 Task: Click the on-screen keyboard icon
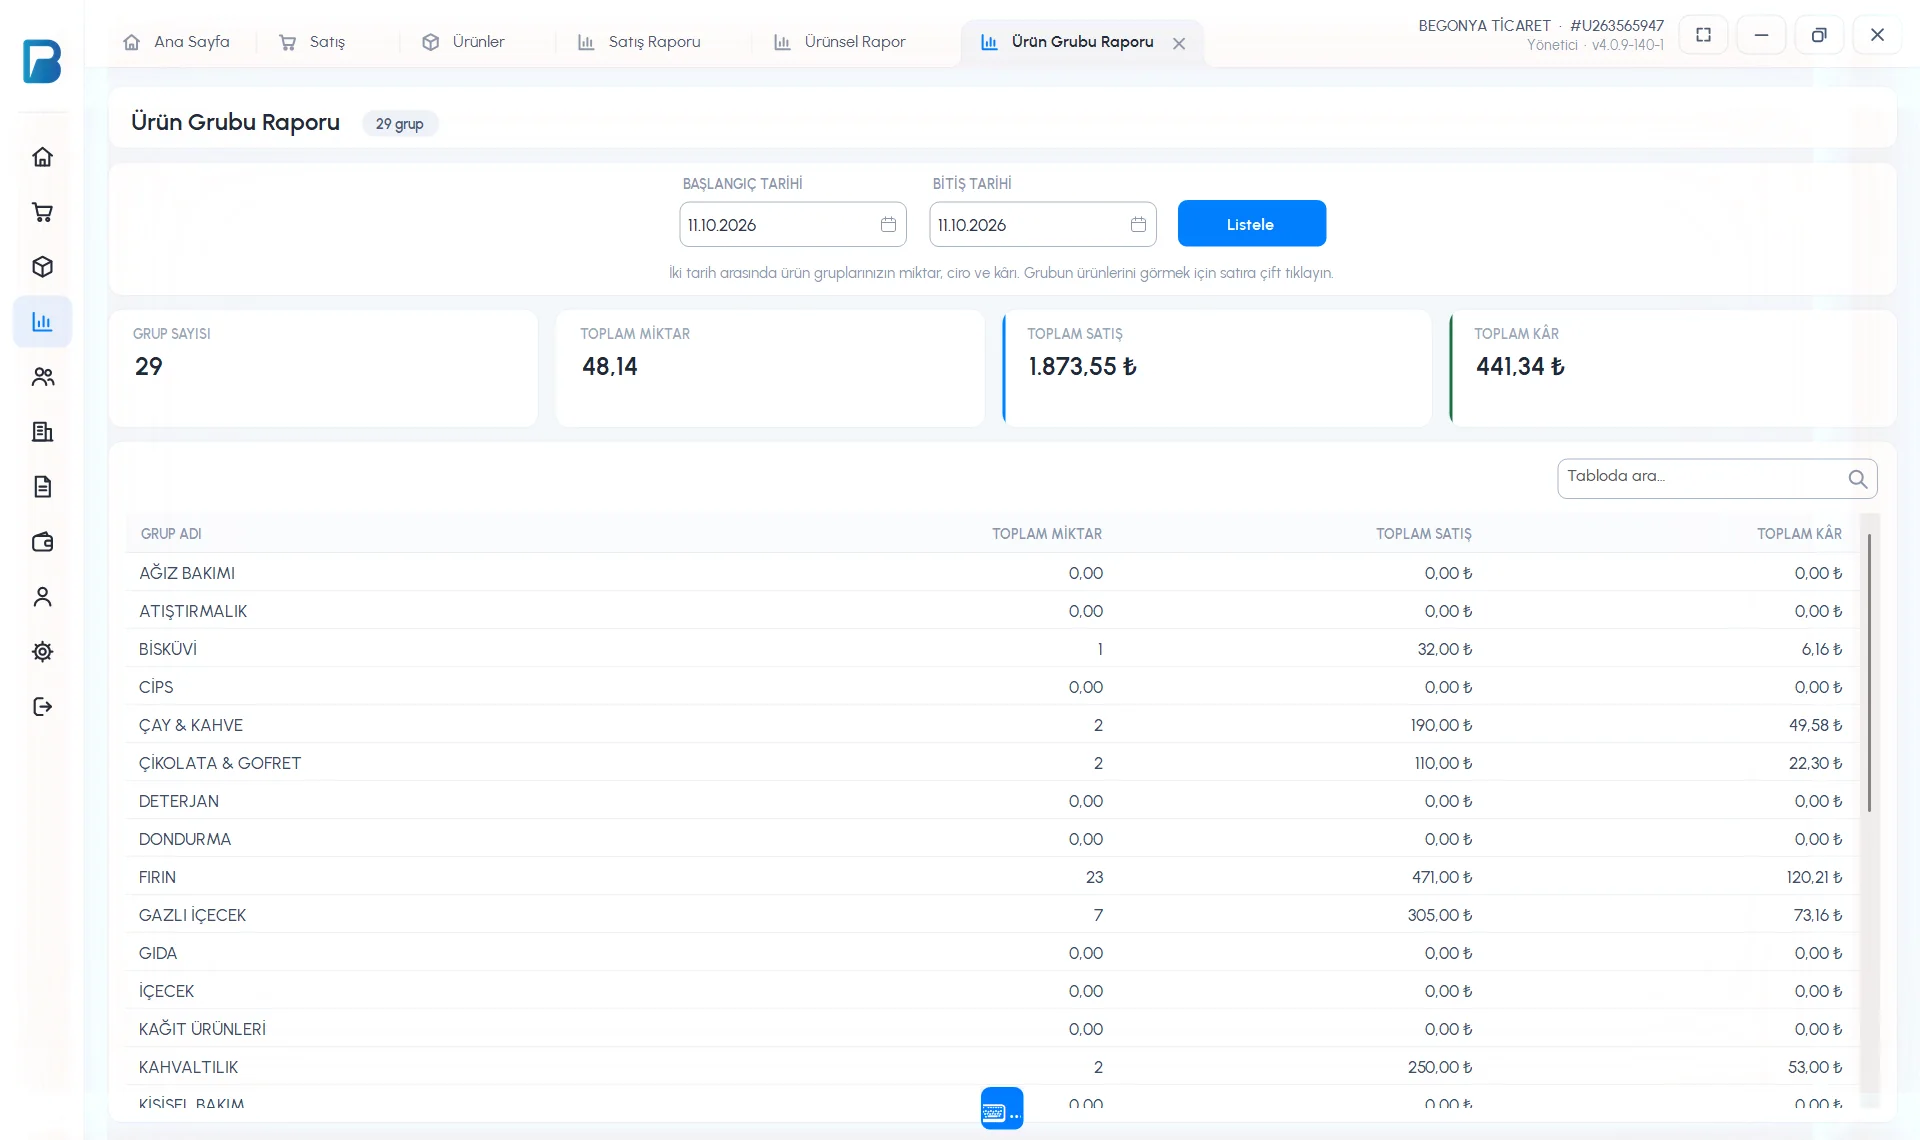[x=1002, y=1108]
